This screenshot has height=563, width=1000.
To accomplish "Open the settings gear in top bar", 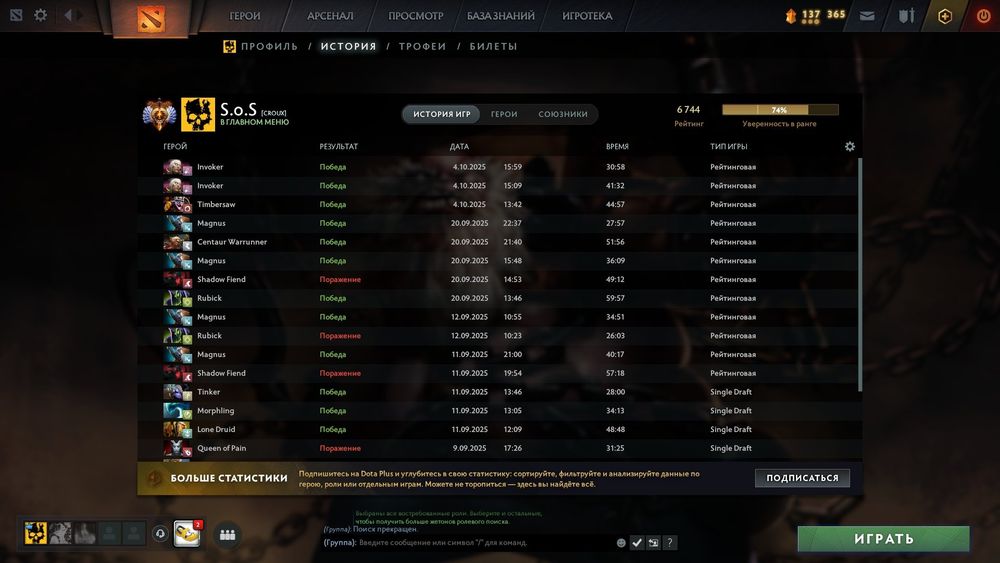I will click(40, 15).
